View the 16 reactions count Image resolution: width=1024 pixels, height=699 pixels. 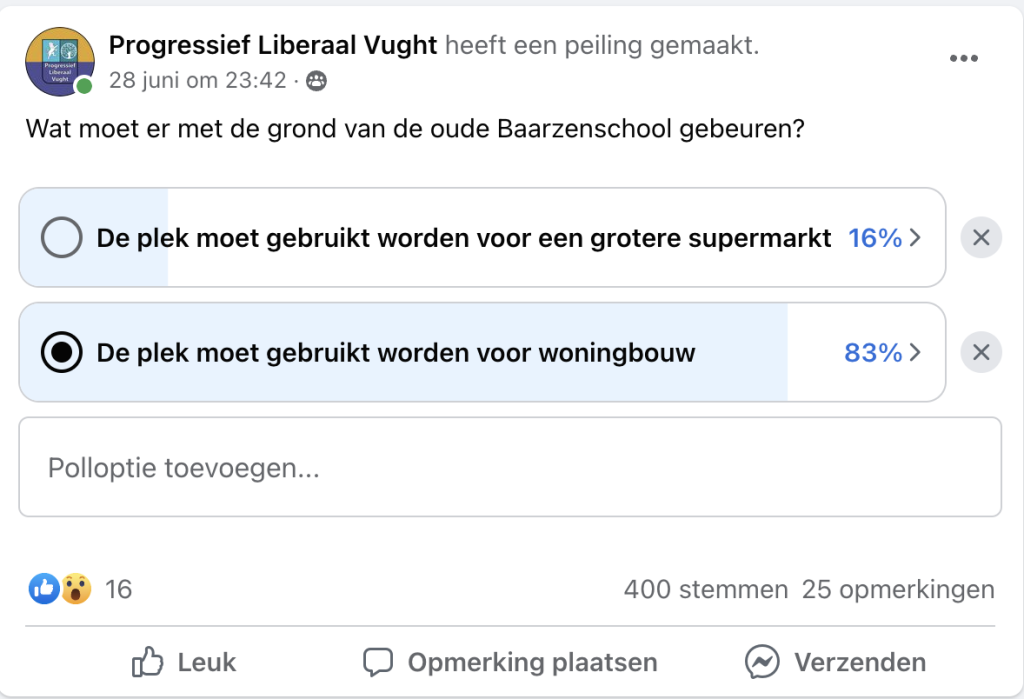pyautogui.click(x=119, y=589)
